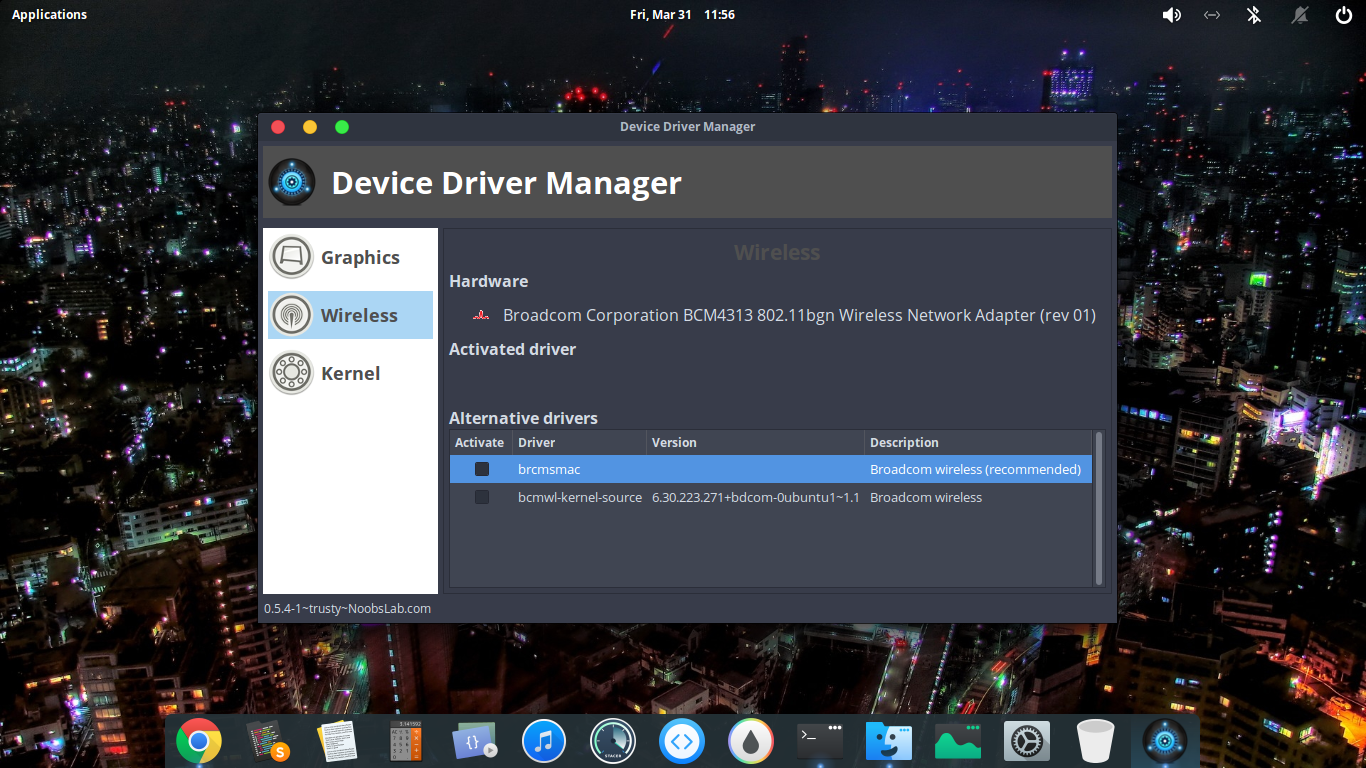Click the Wireless antenna icon in sidebar
The width and height of the screenshot is (1366, 768).
tap(292, 315)
